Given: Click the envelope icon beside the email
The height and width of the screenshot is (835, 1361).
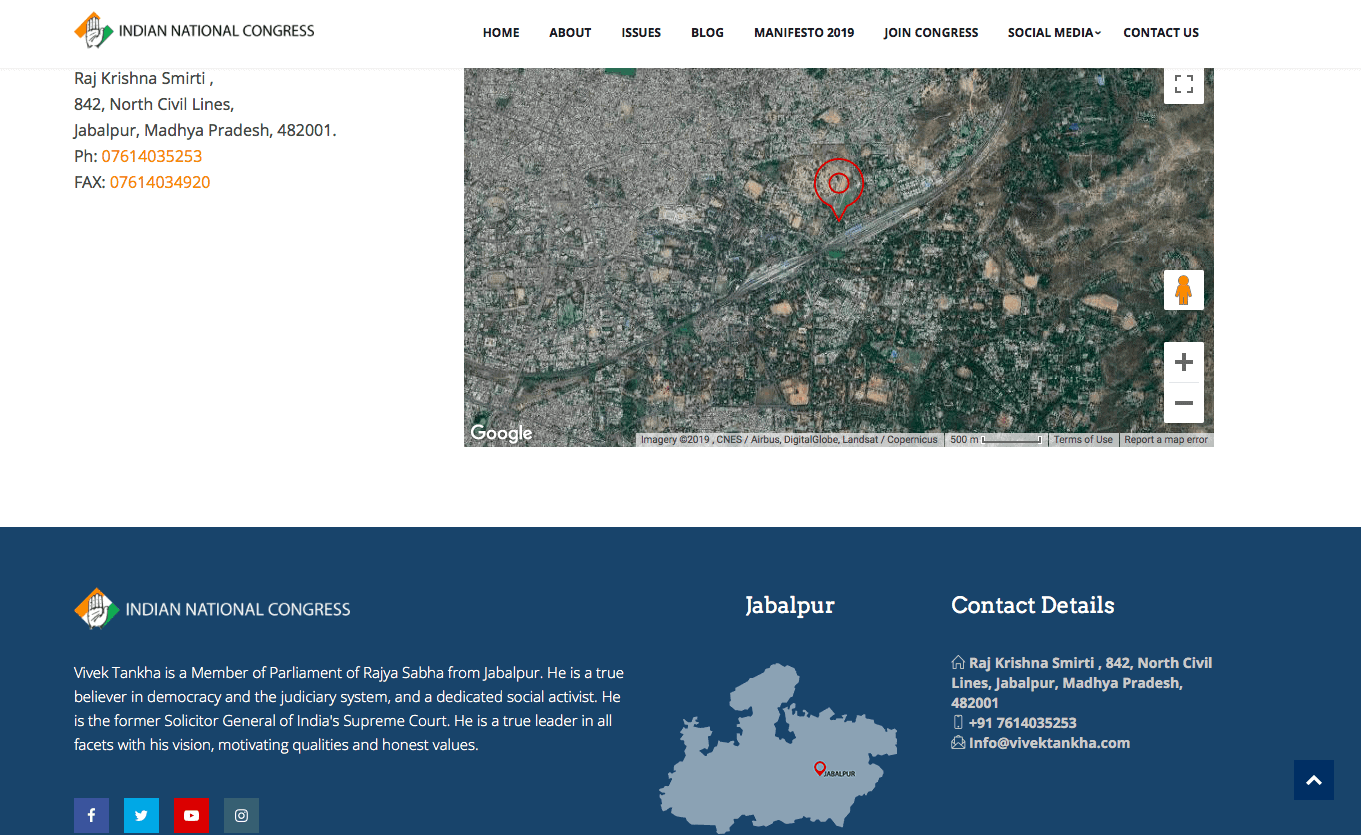Looking at the screenshot, I should [958, 742].
